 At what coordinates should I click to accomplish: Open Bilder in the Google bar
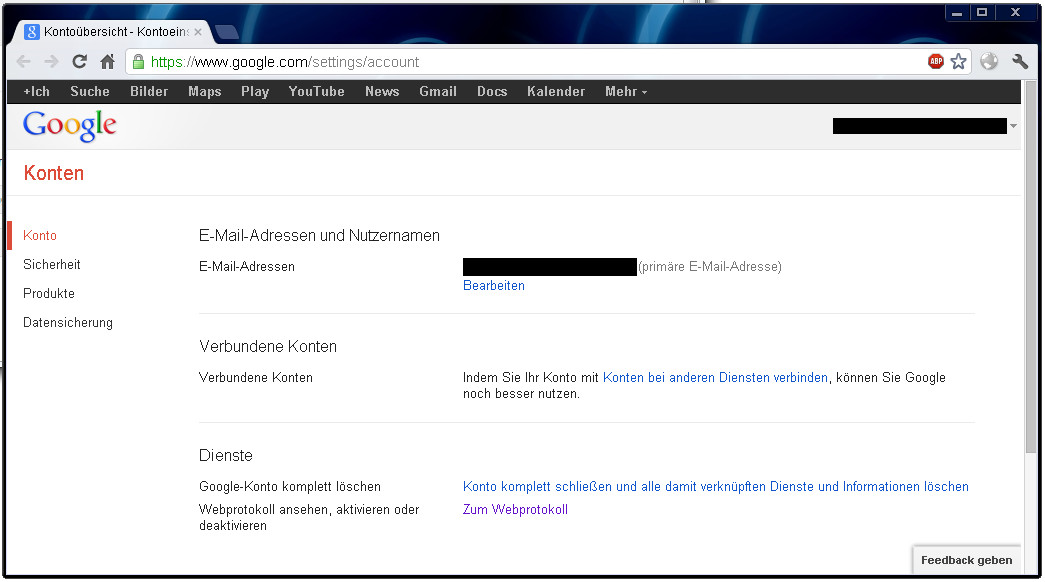click(x=149, y=91)
